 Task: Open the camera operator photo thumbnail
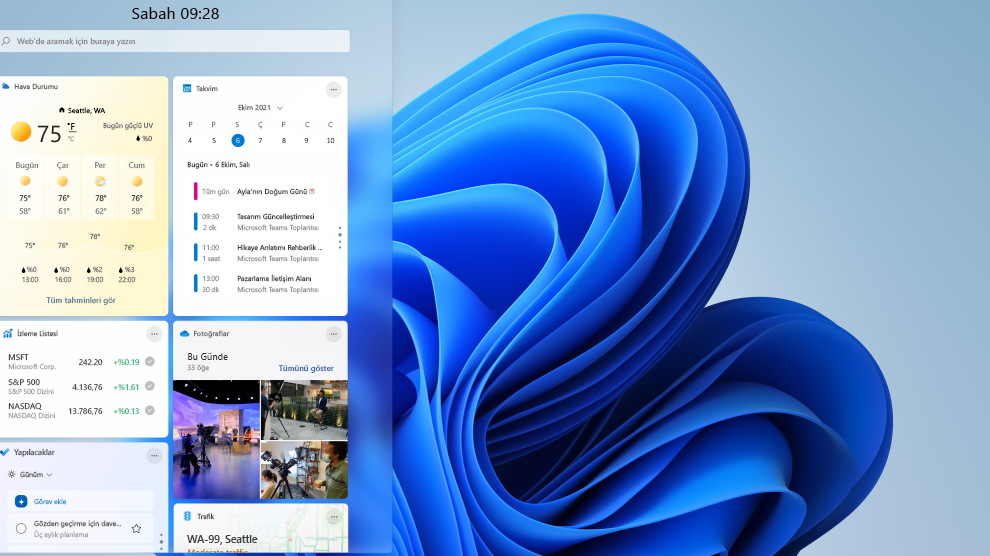tap(304, 470)
